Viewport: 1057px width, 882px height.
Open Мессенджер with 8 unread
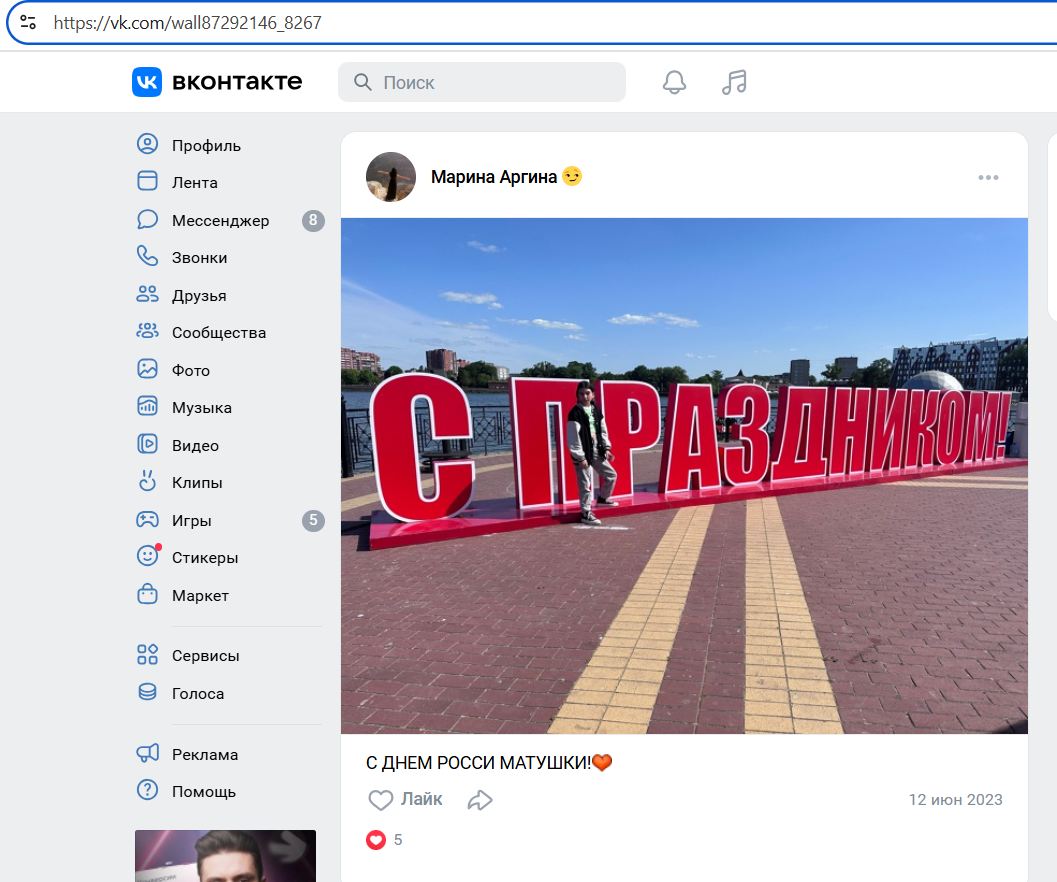220,220
